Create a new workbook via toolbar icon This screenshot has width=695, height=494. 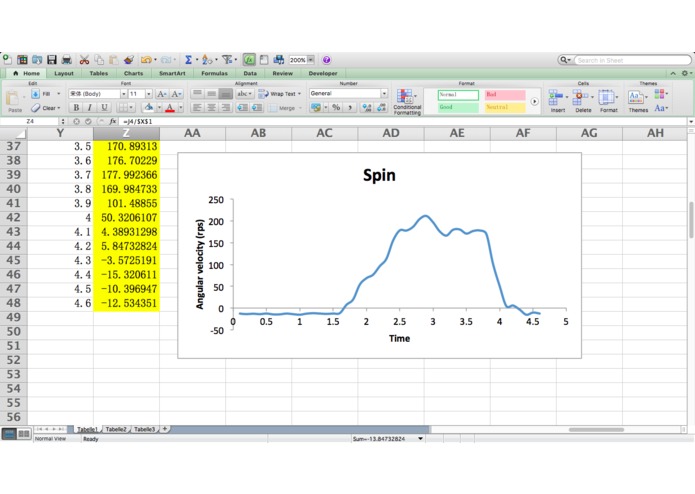pos(7,59)
